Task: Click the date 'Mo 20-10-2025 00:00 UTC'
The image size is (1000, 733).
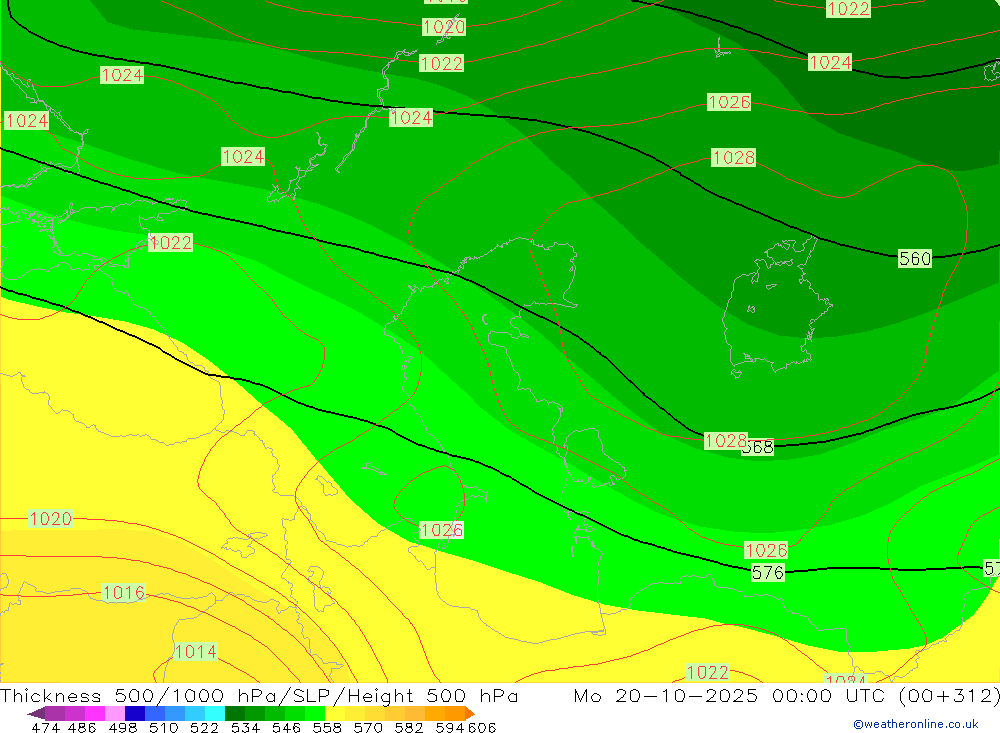Action: (x=732, y=695)
